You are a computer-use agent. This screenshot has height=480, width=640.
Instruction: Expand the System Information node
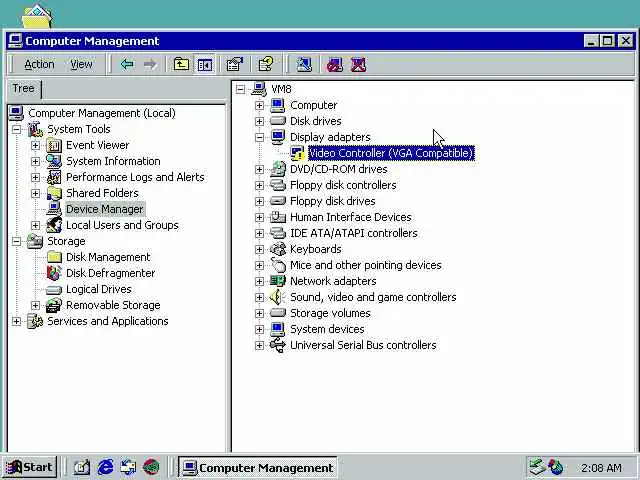point(36,161)
